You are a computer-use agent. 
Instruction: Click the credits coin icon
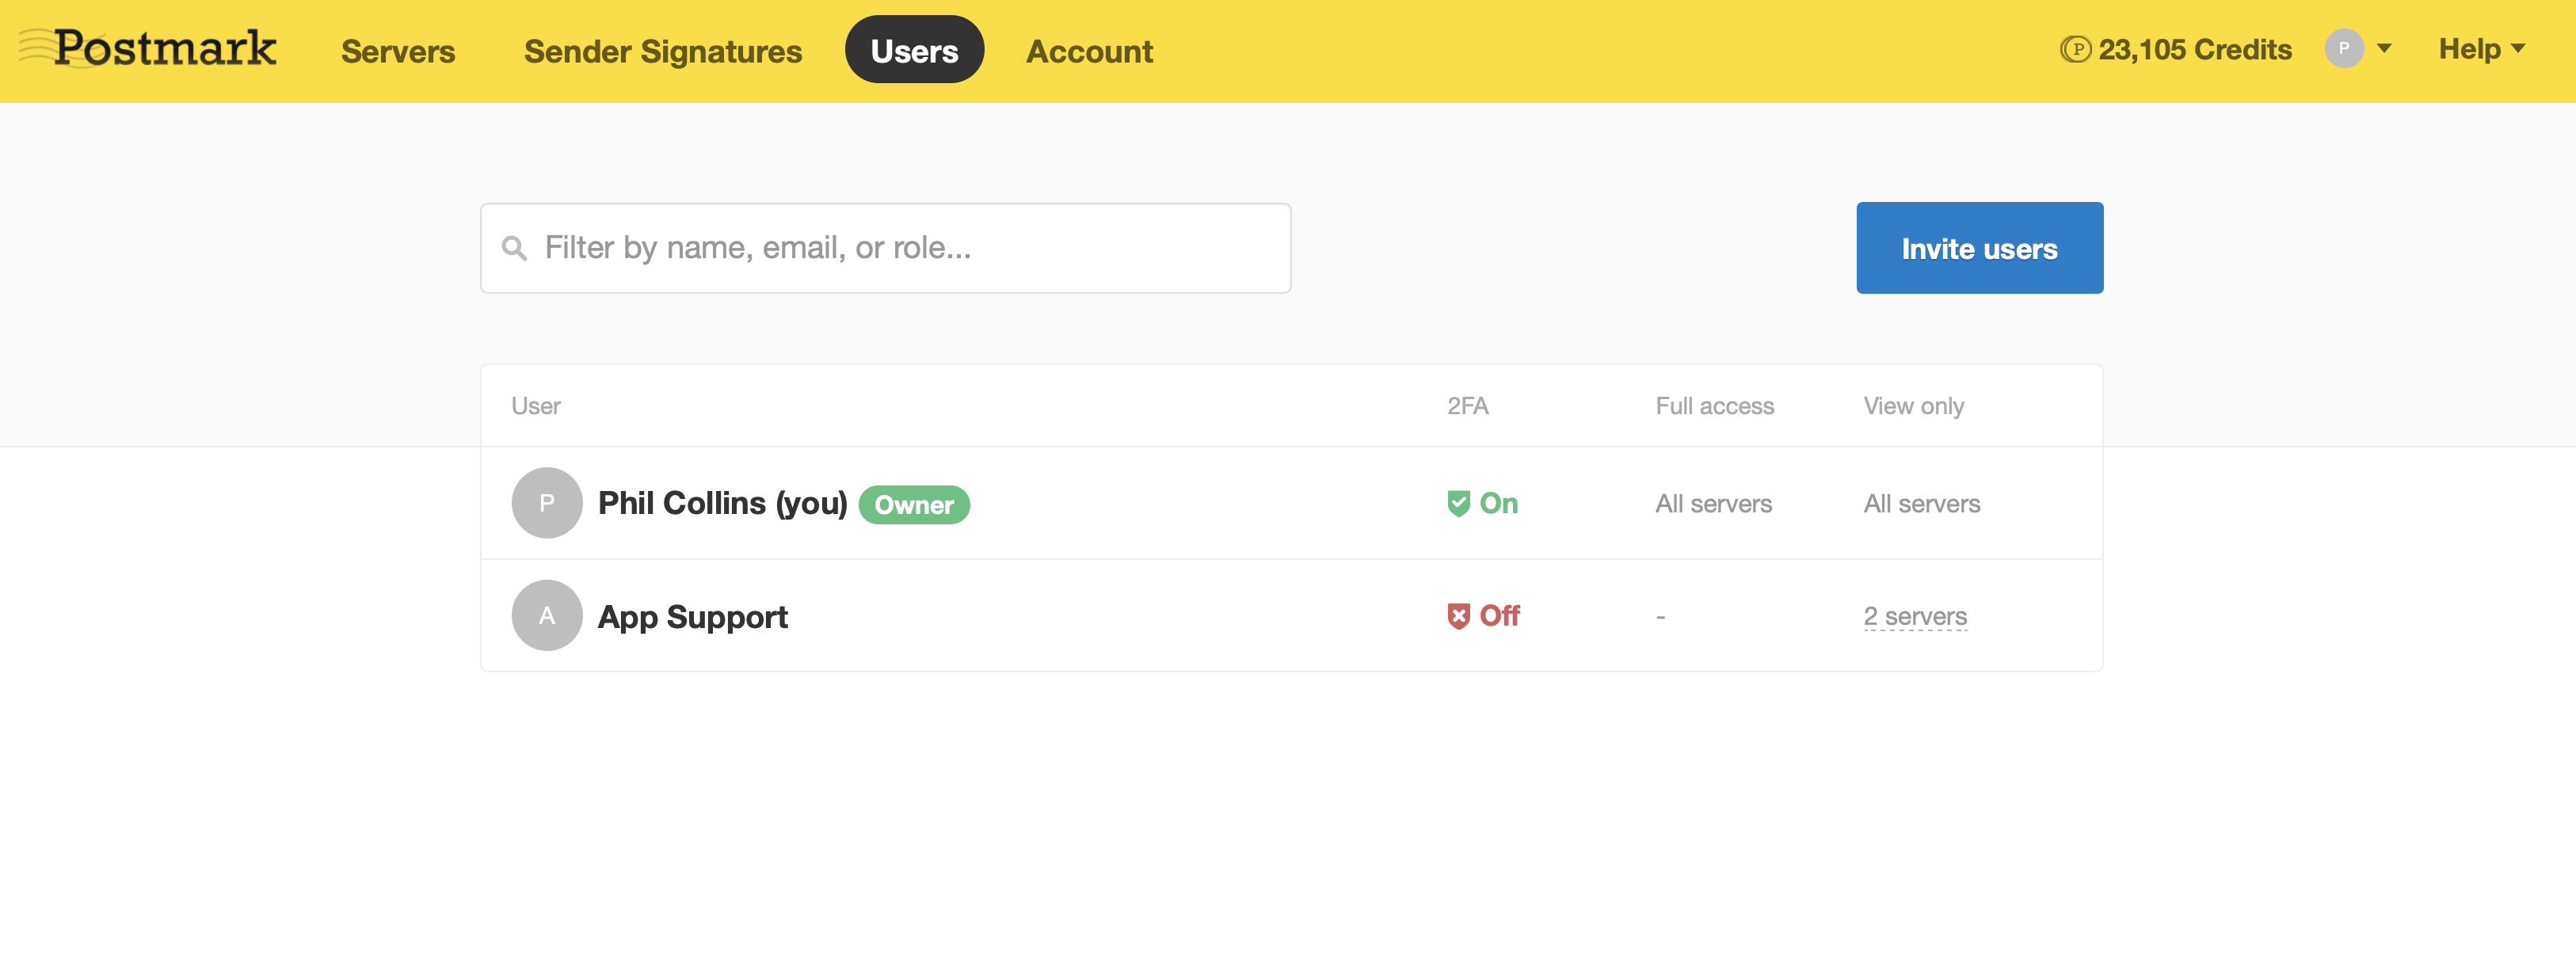coord(2075,49)
